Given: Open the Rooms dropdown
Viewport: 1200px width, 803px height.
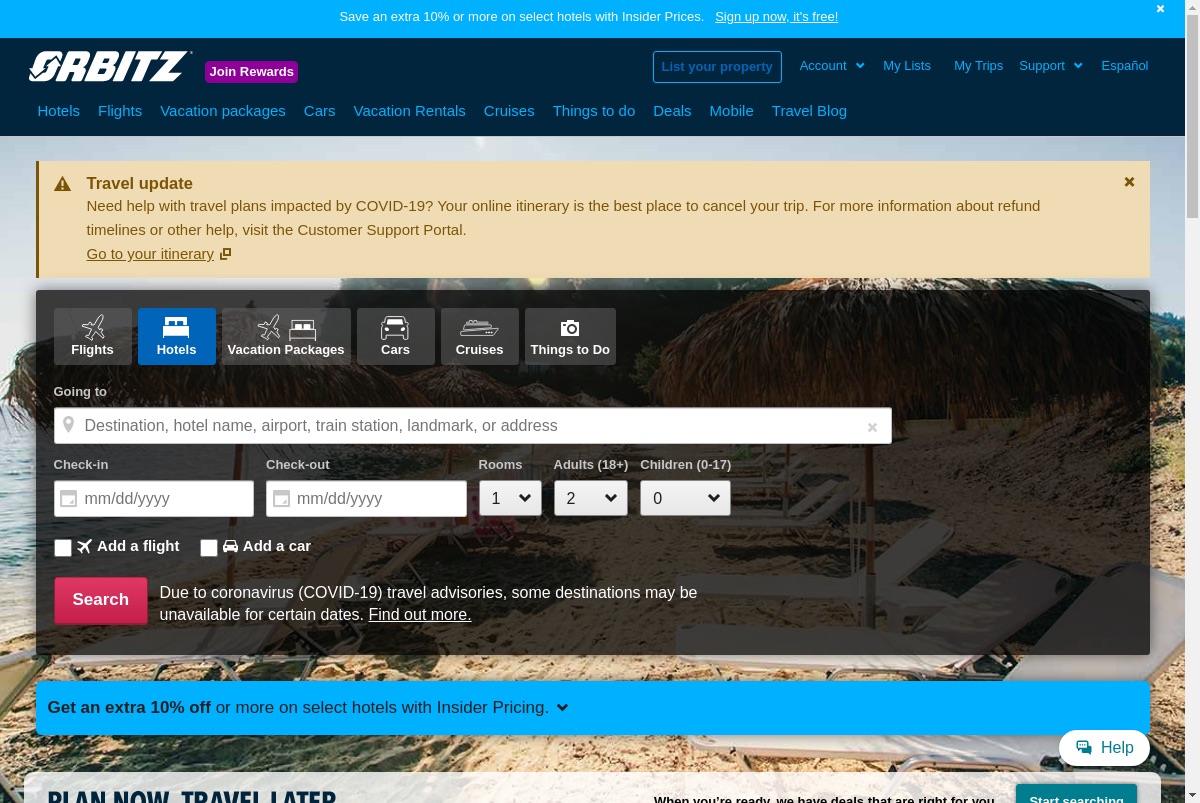Looking at the screenshot, I should pos(510,498).
